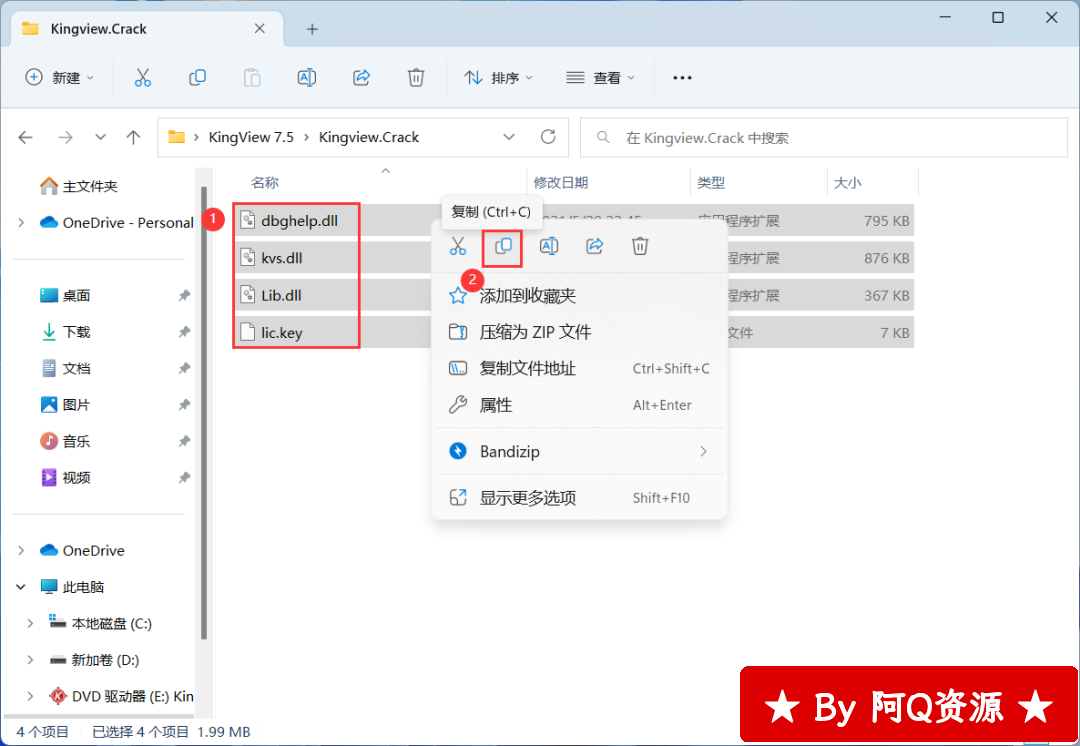1080x746 pixels.
Task: Go forward with the right arrow button
Action: pos(65,137)
